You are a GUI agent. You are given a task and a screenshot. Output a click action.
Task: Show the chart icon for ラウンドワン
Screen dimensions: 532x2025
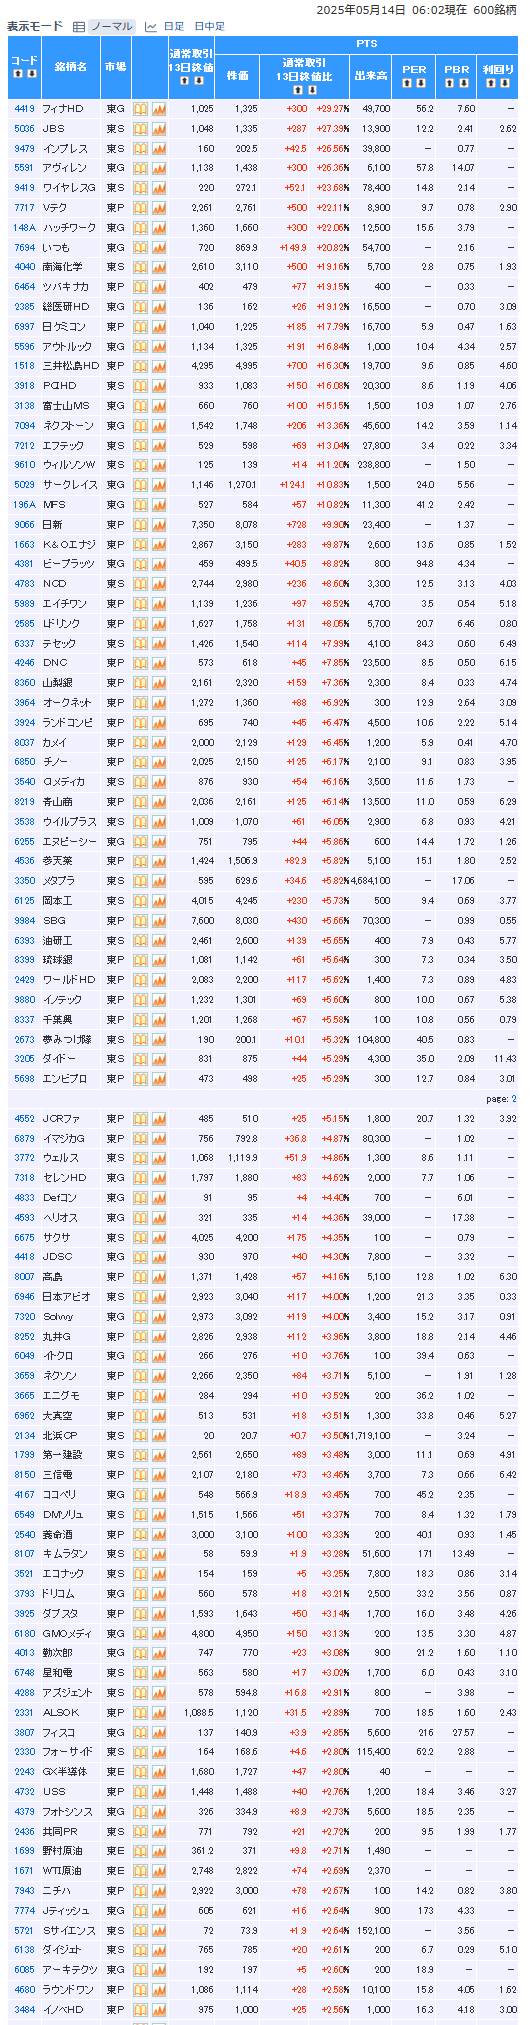coord(158,1989)
